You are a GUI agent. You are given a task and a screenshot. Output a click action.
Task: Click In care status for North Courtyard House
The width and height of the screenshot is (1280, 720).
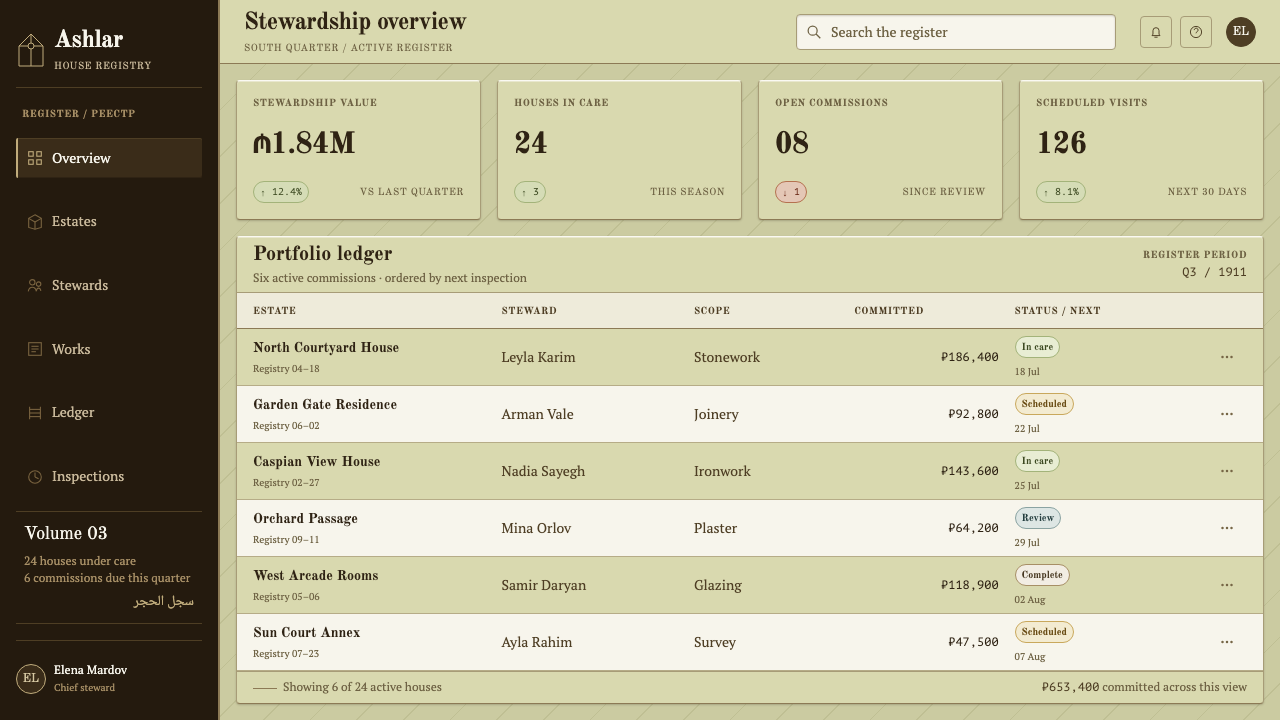coord(1037,347)
